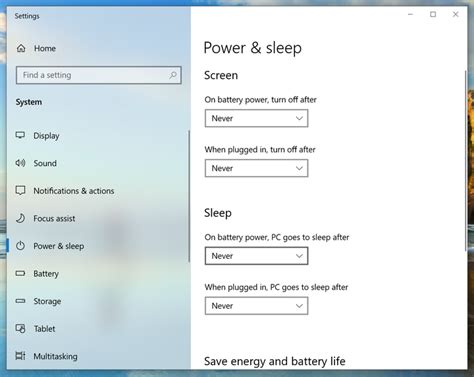
Task: Click the Find a setting search box
Action: pyautogui.click(x=99, y=75)
